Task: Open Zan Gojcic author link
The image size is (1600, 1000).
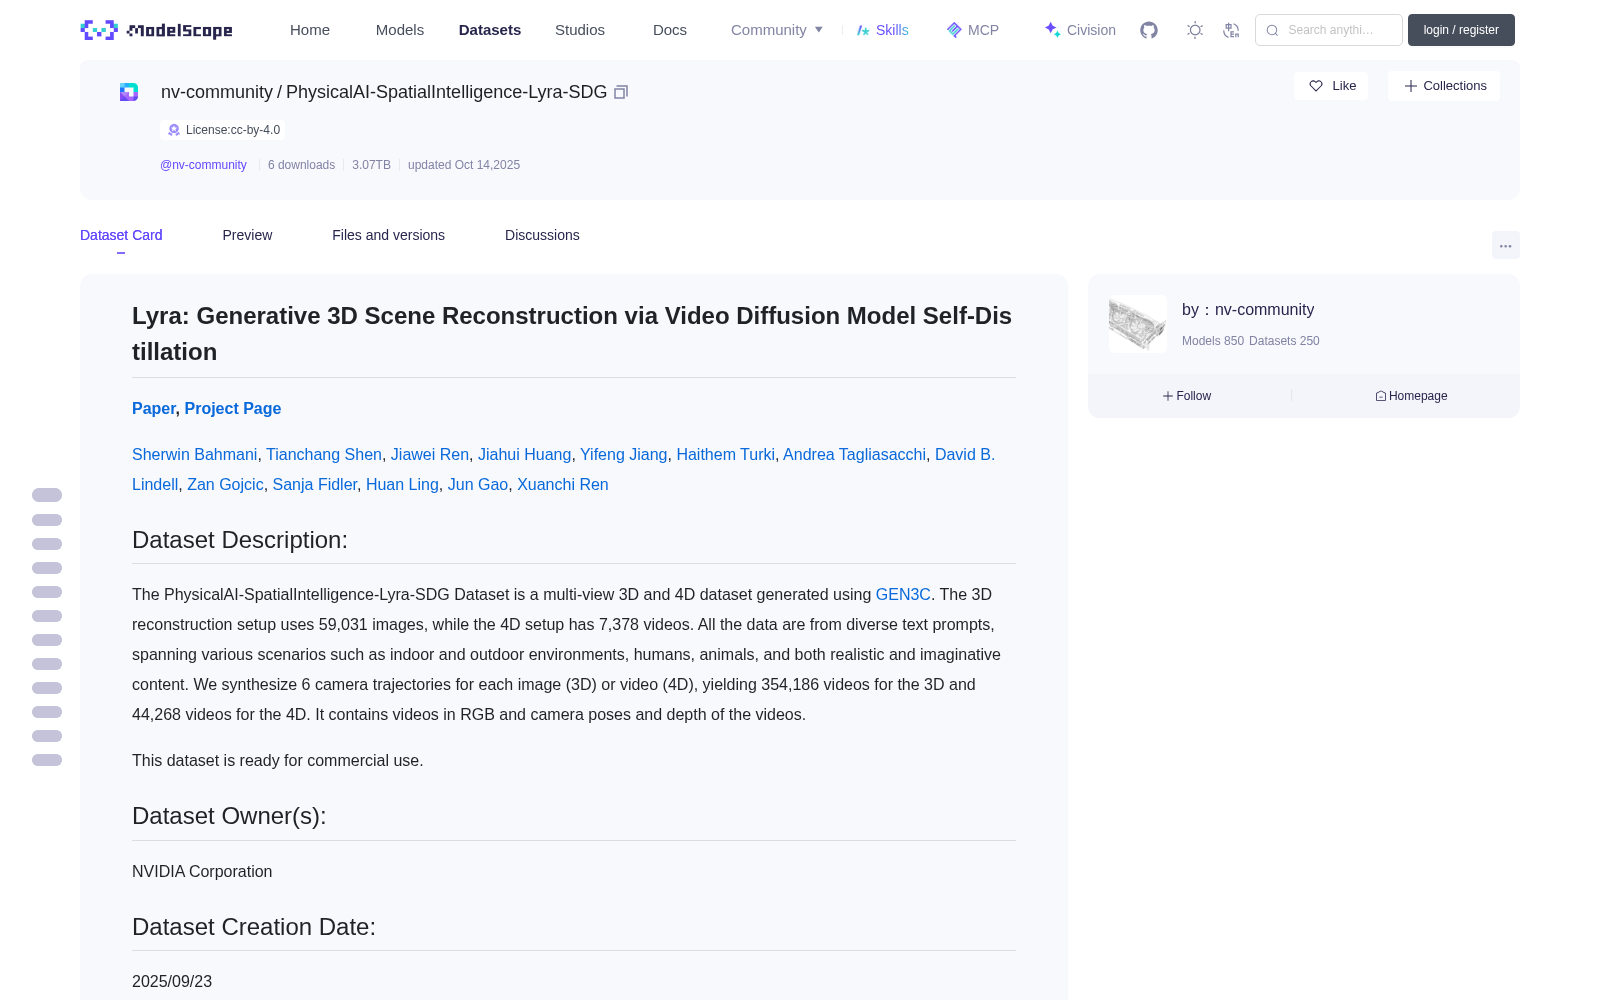Action: [225, 484]
